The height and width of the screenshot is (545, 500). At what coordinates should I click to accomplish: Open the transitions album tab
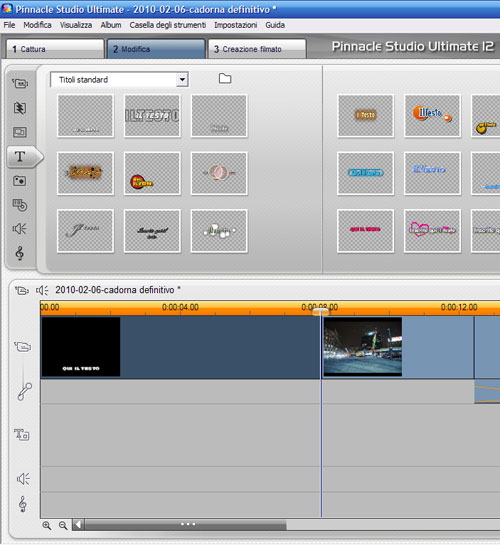coord(20,108)
